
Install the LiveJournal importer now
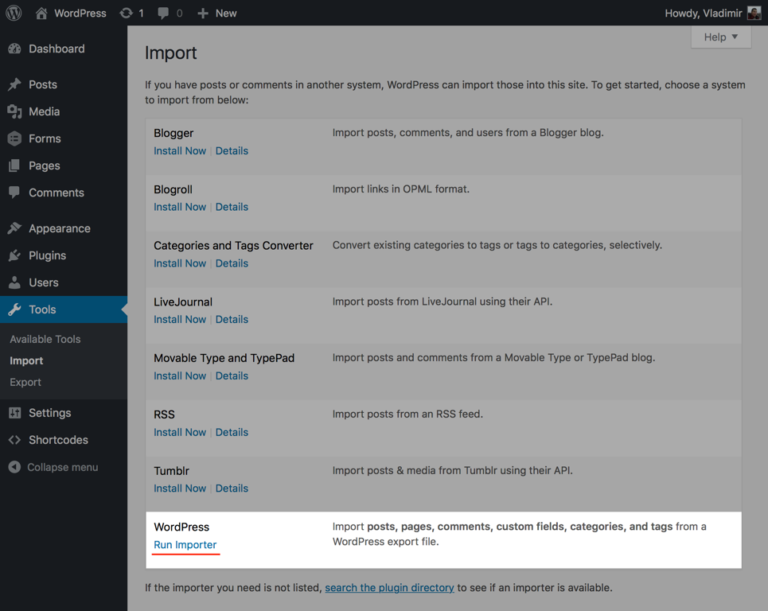[180, 319]
